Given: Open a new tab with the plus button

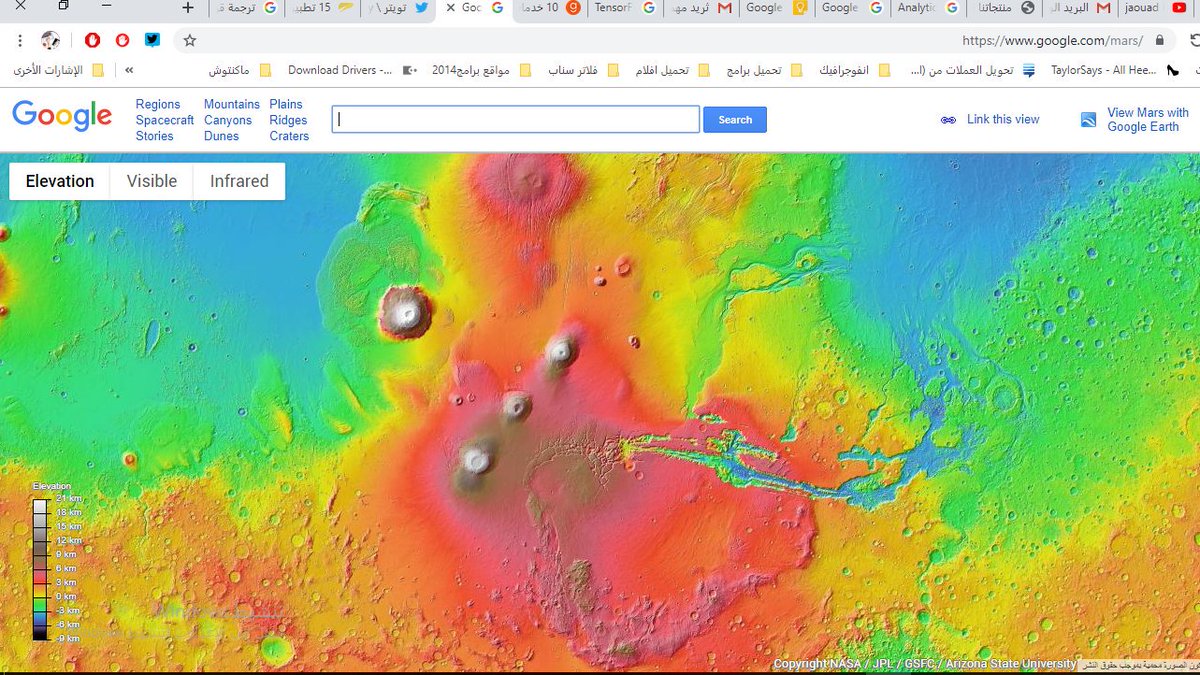Looking at the screenshot, I should click(x=188, y=8).
